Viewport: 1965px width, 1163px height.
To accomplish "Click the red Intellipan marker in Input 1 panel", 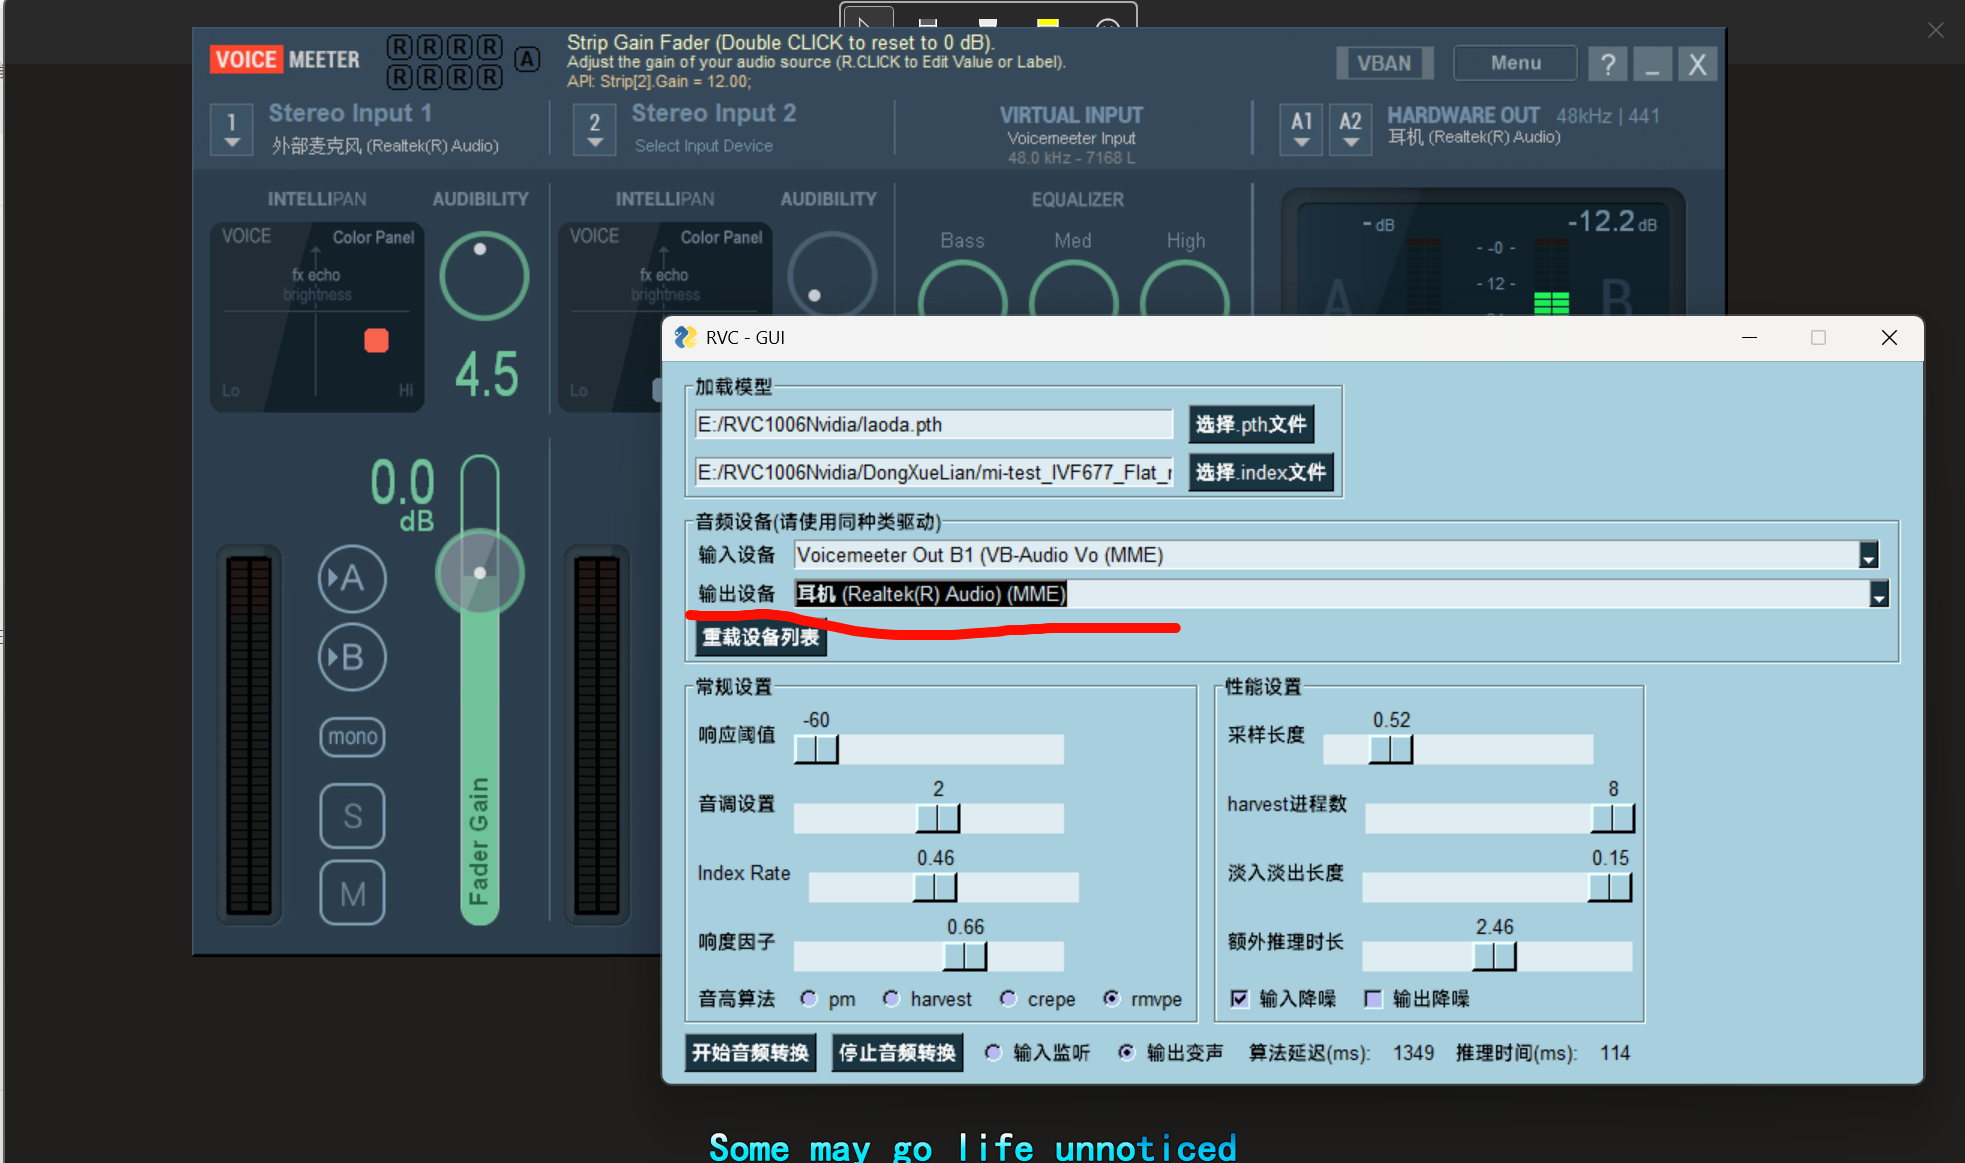I will [377, 341].
